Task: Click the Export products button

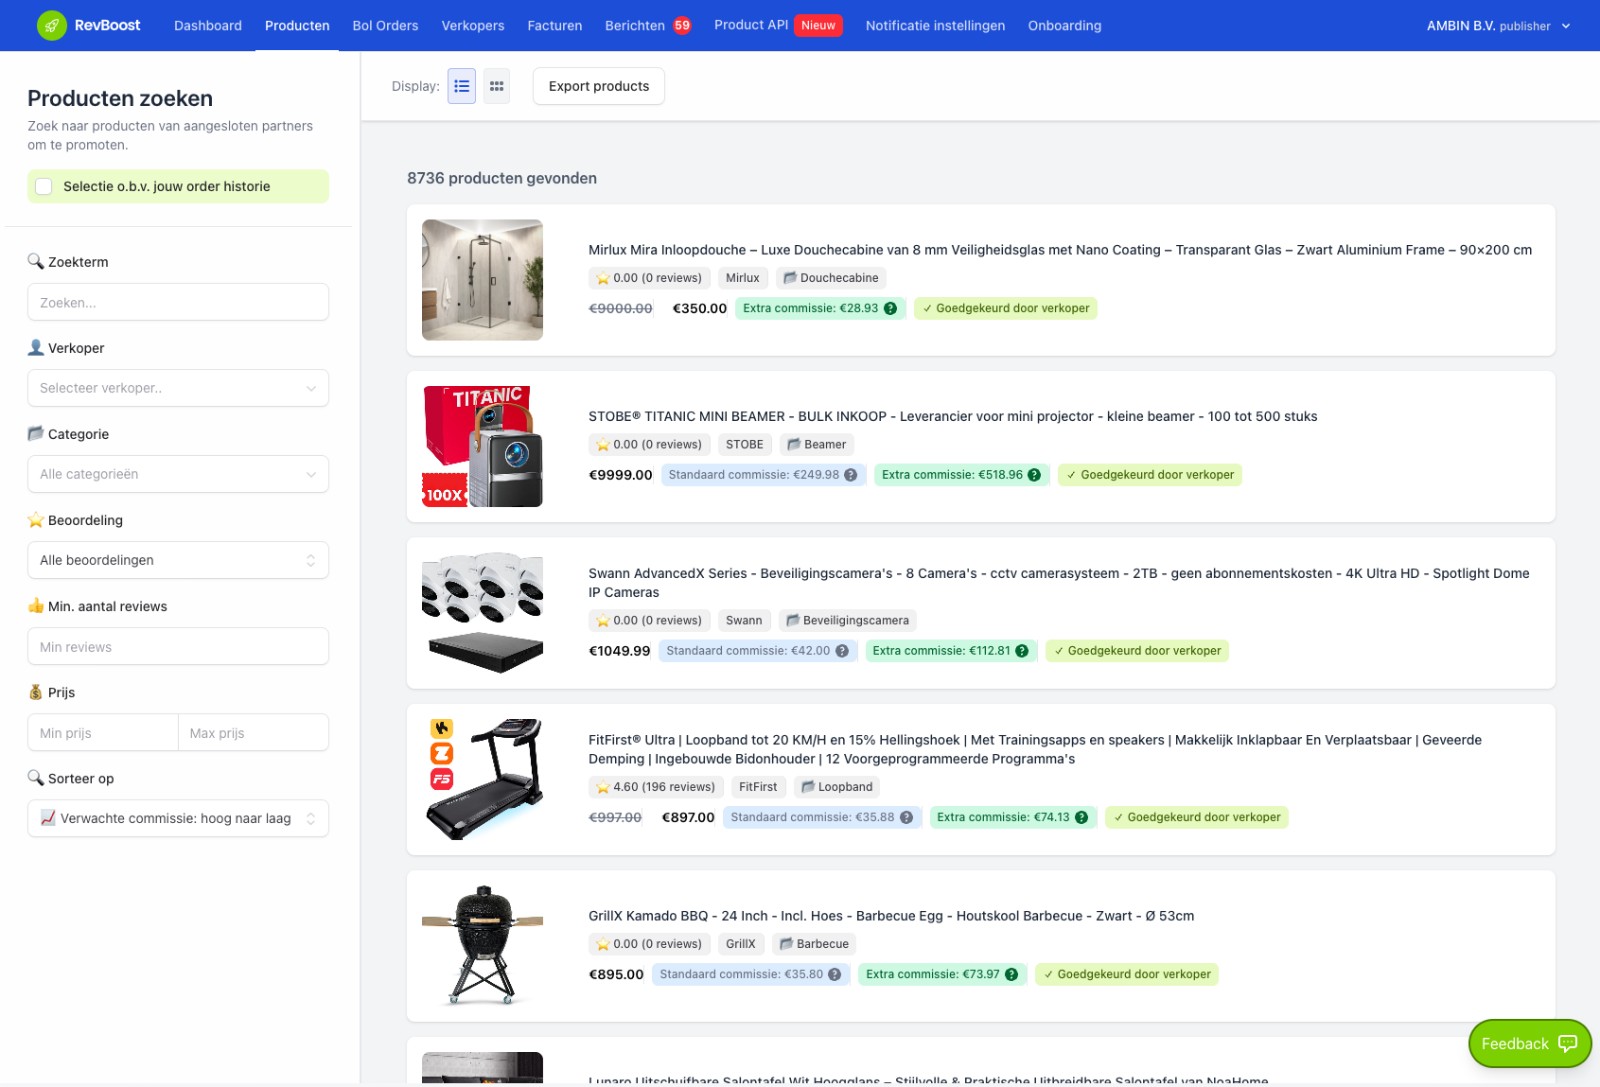Action: click(598, 86)
